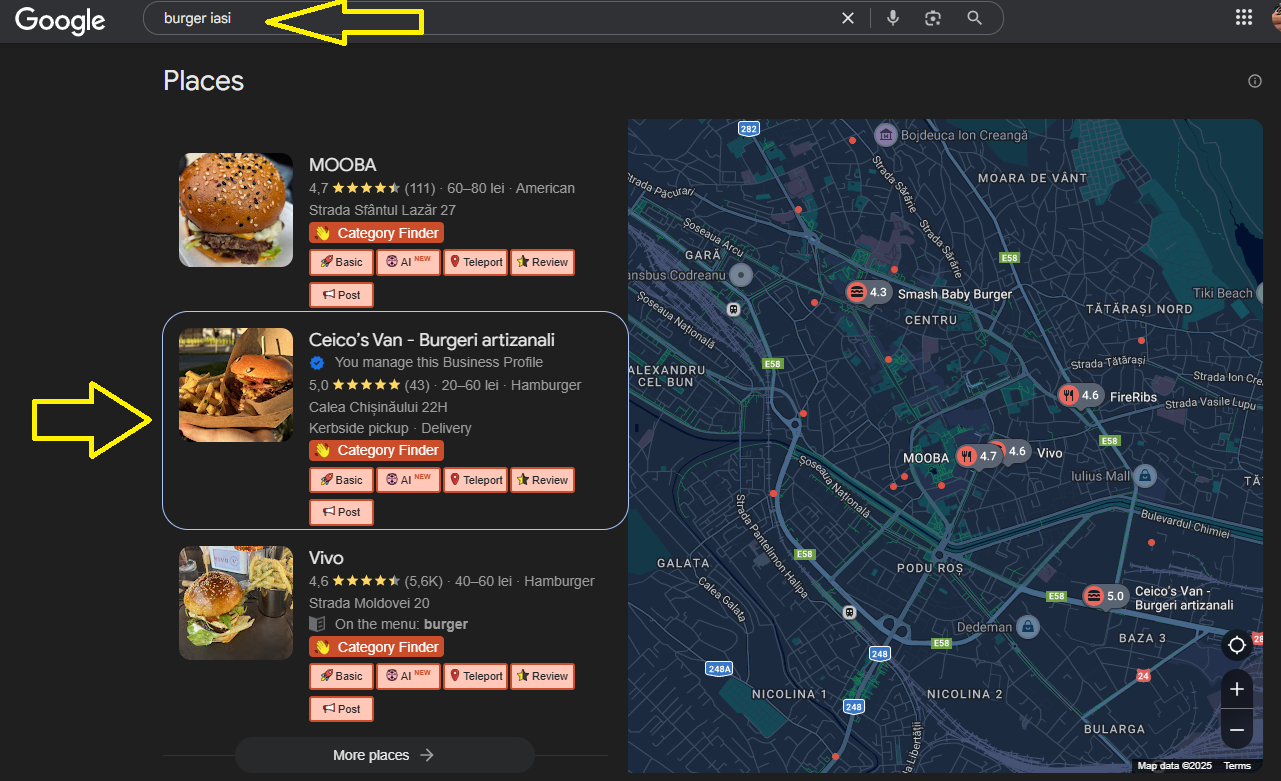Open the map Terms link
The height and width of the screenshot is (781, 1281).
coord(1237,766)
